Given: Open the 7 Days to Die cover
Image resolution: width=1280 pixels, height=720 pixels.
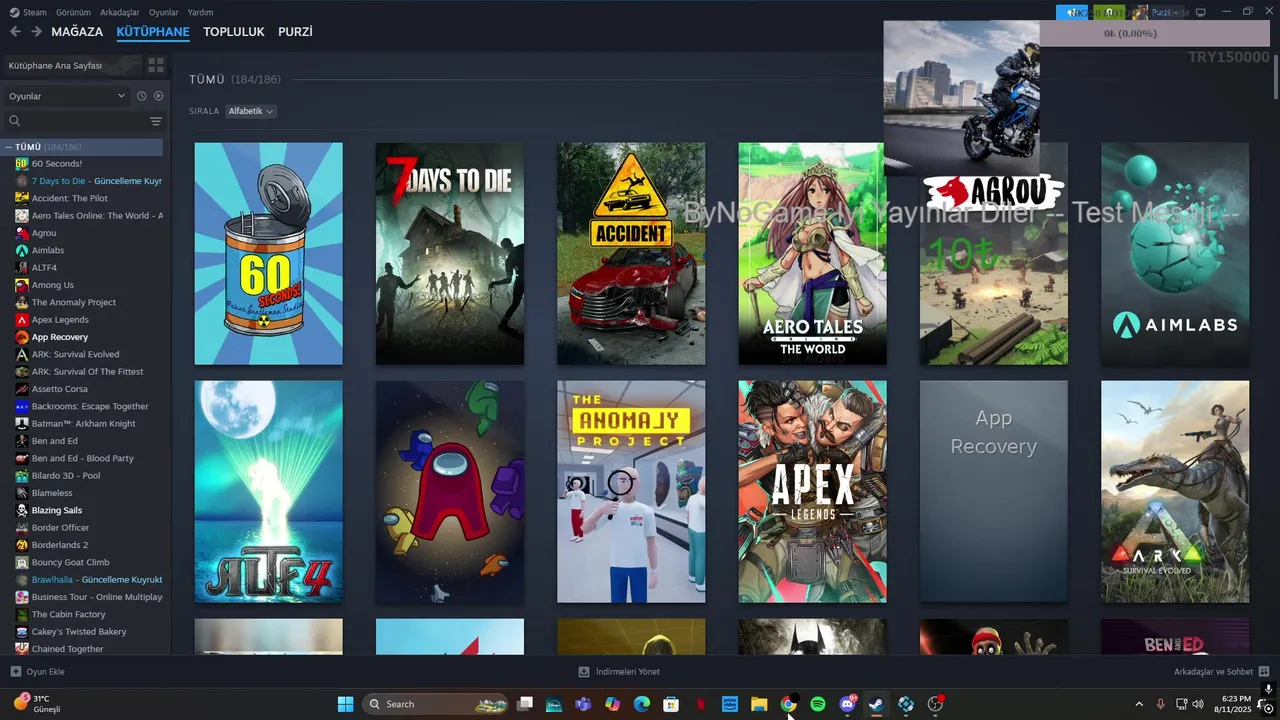Looking at the screenshot, I should pyautogui.click(x=450, y=254).
